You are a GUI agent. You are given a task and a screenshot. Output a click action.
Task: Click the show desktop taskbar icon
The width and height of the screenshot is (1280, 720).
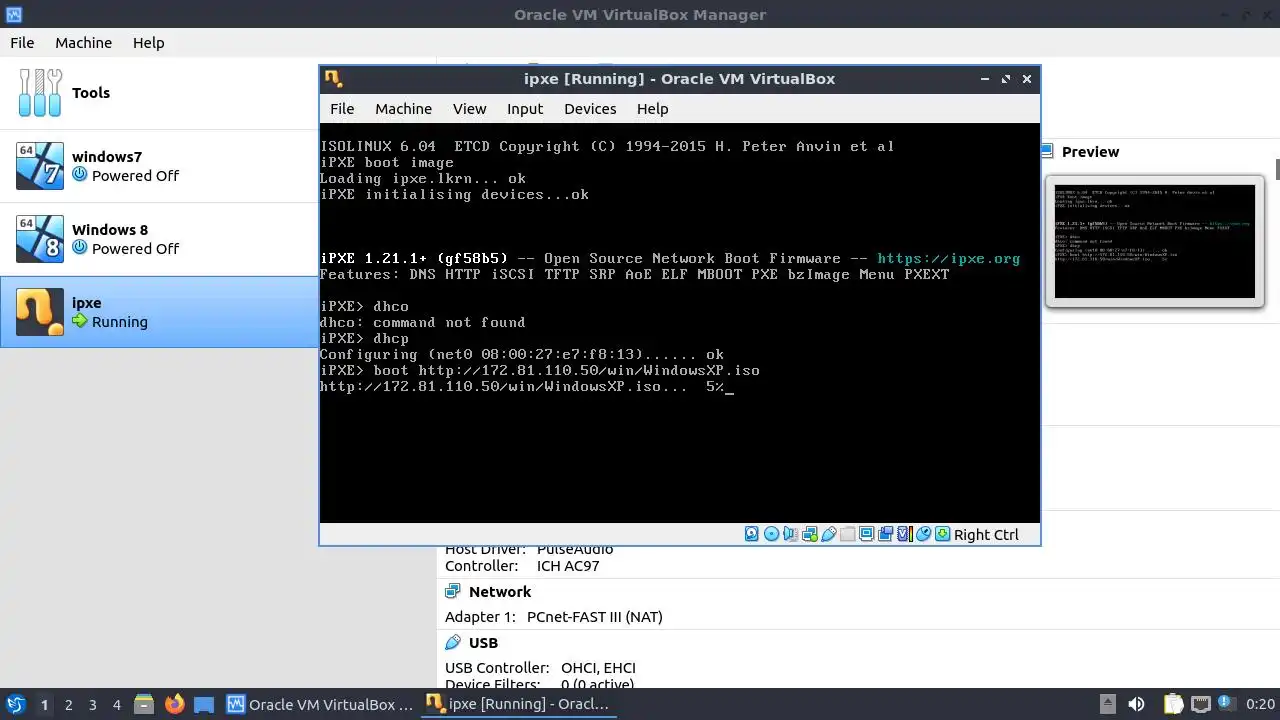point(204,704)
